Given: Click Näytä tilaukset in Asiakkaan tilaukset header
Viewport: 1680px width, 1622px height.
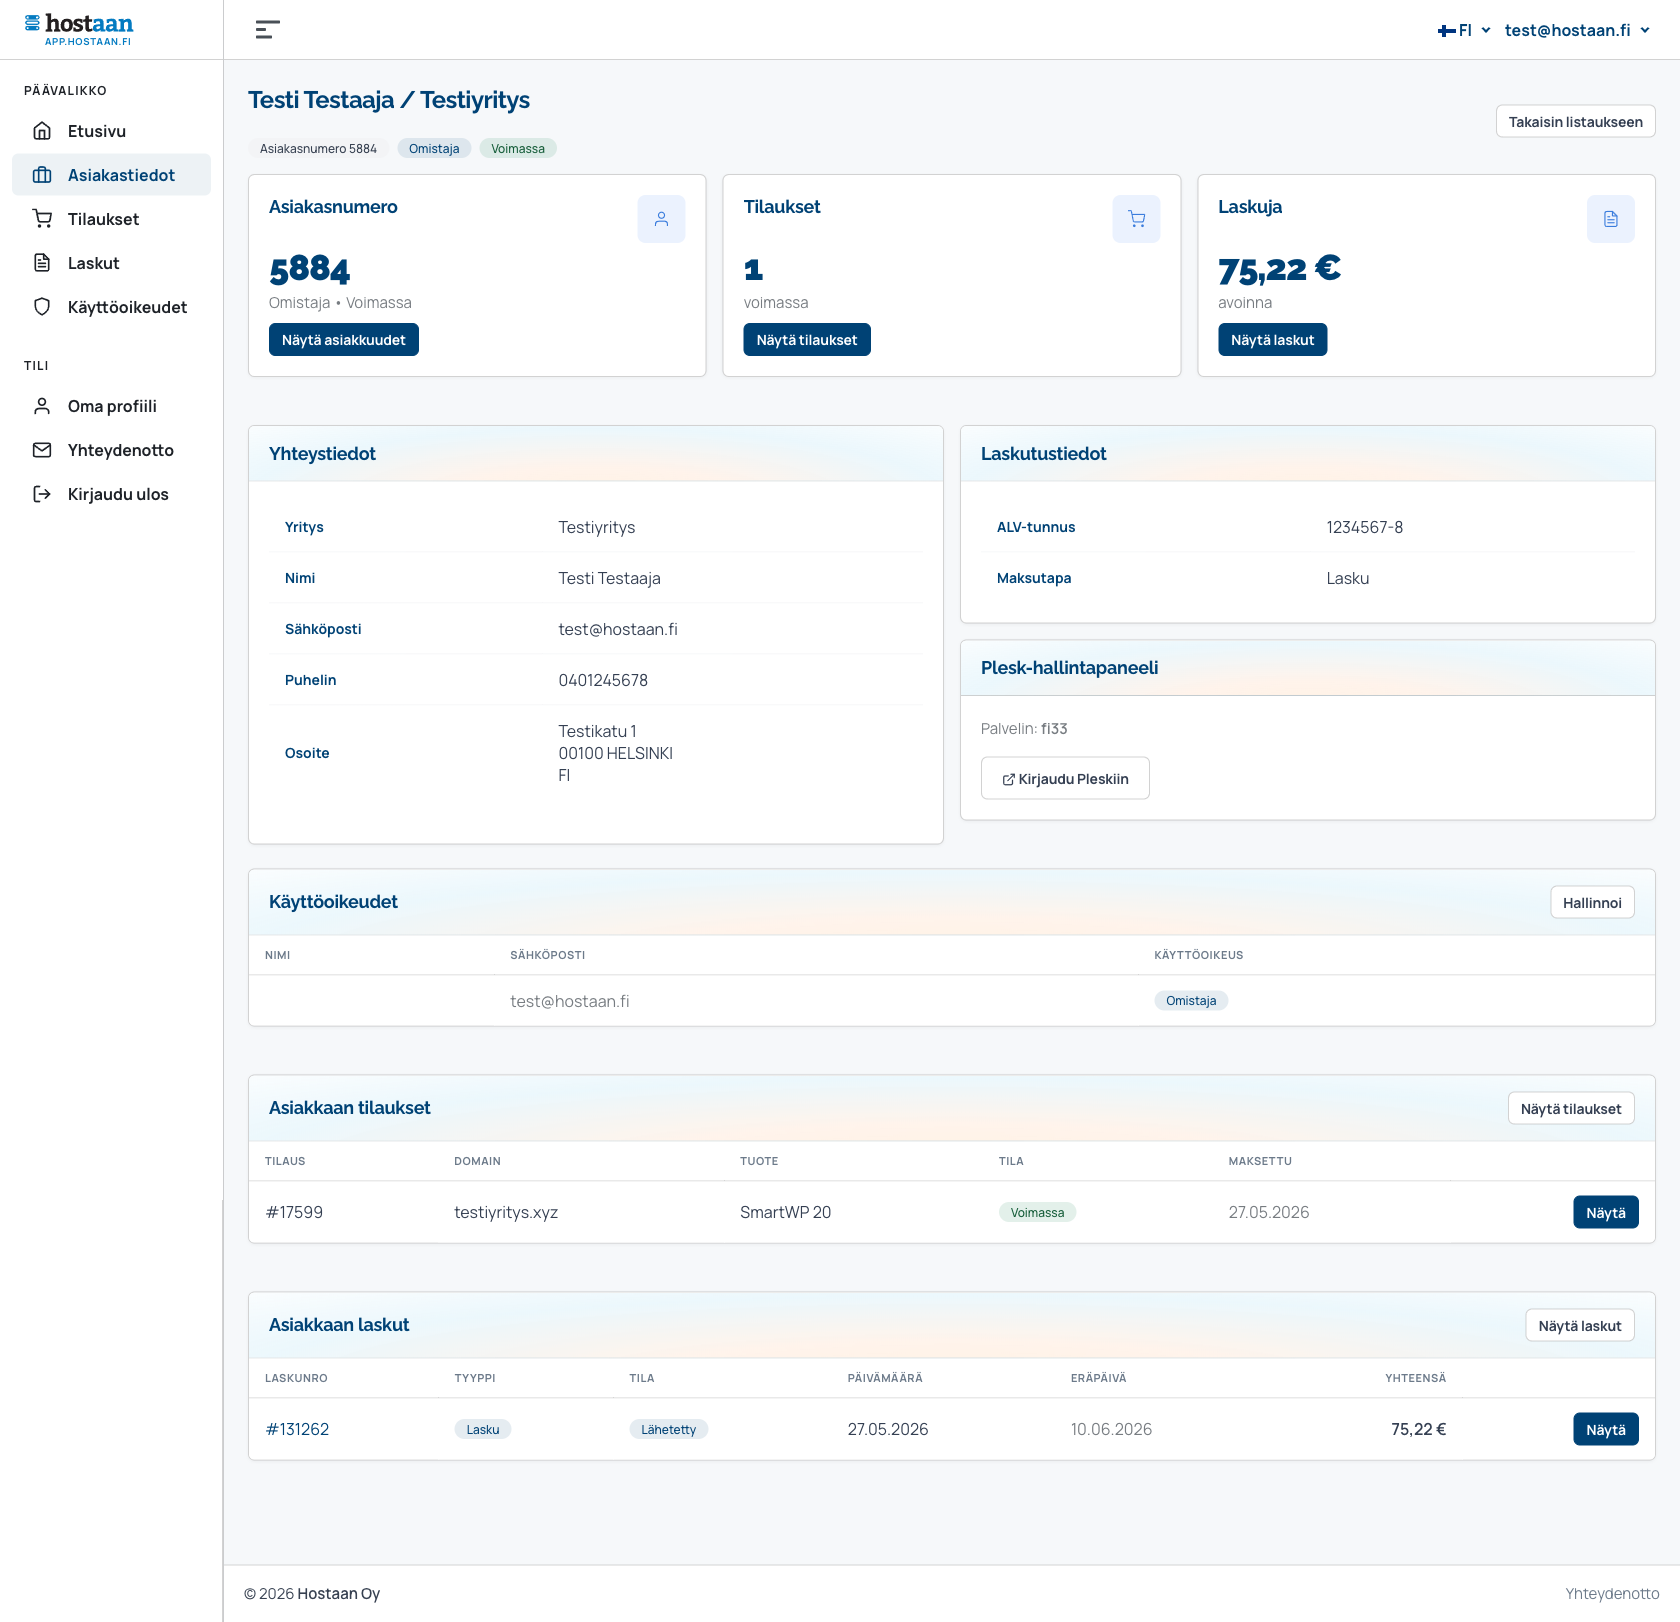Looking at the screenshot, I should pos(1571,1109).
